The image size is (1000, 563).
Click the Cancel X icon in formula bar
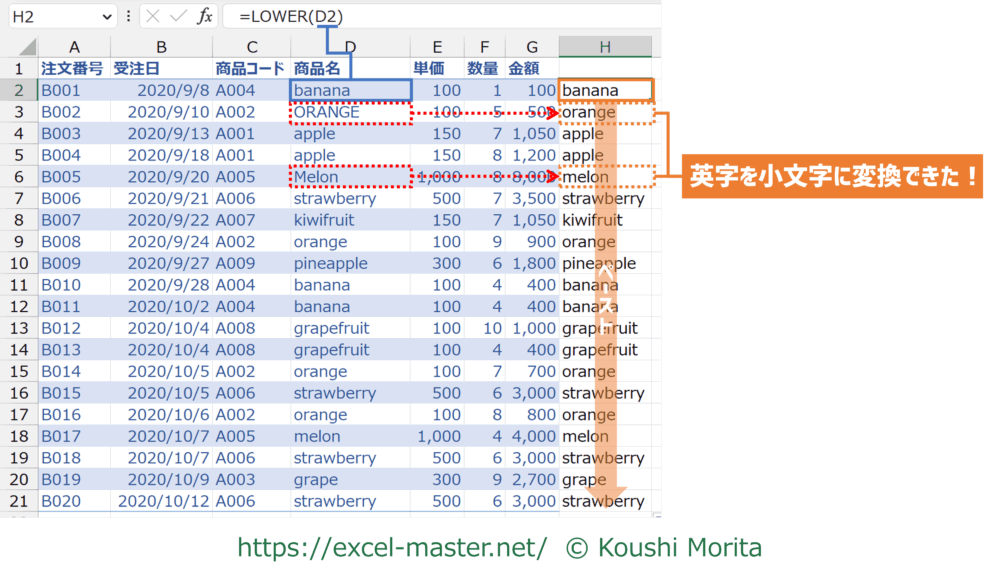click(154, 17)
